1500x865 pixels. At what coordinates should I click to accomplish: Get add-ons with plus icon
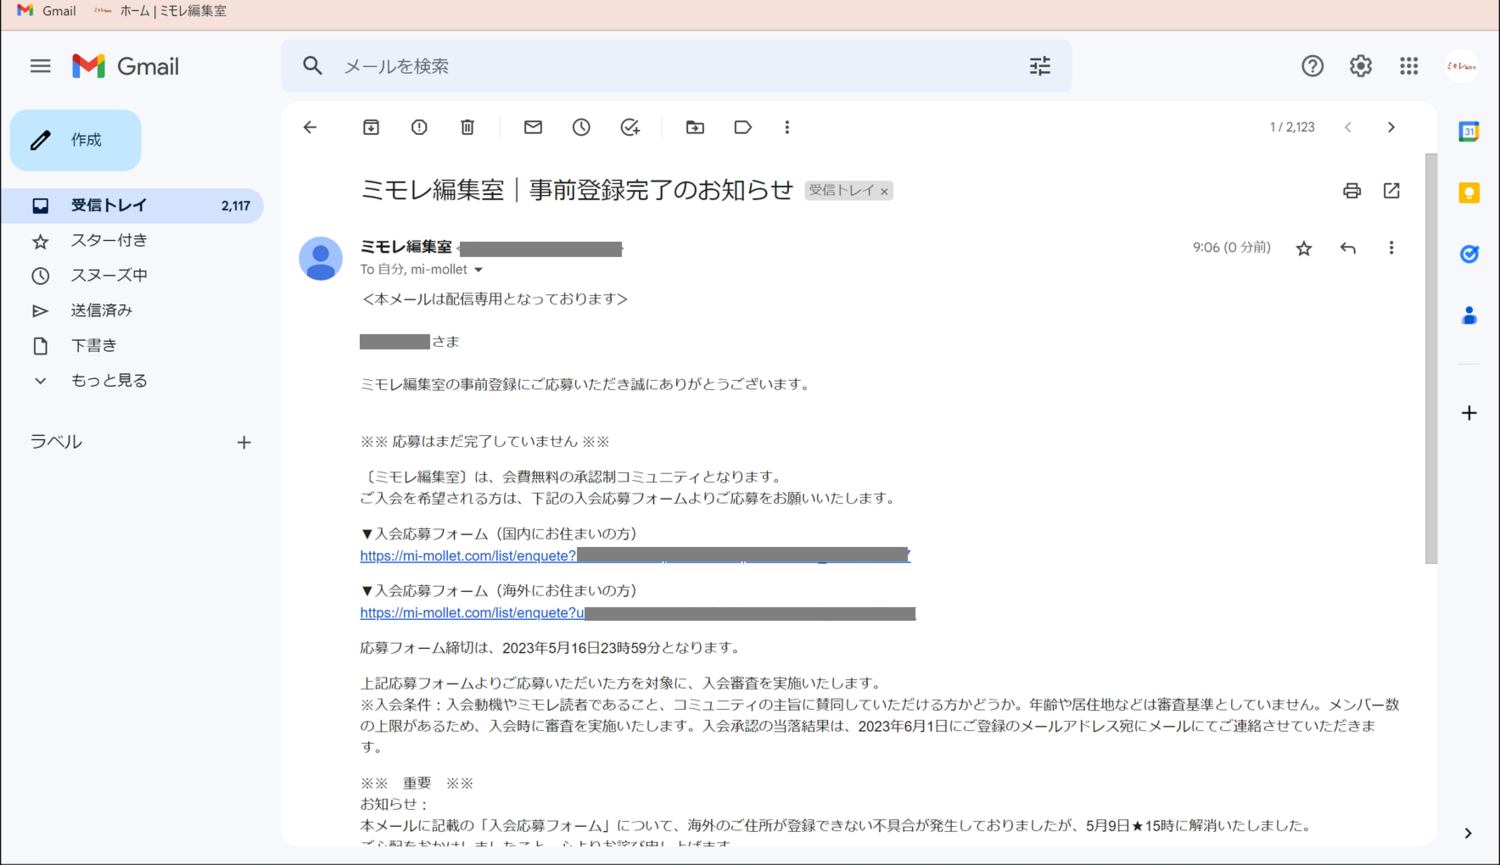coord(1469,413)
